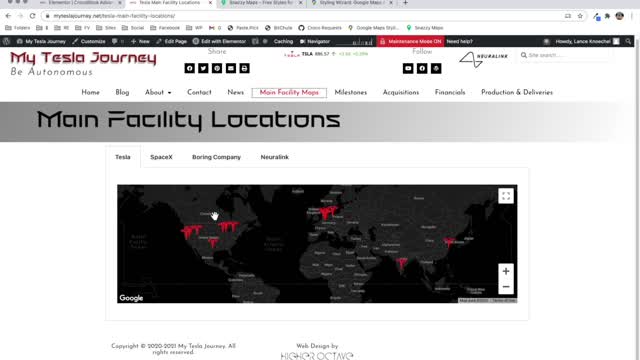Go to Home in navigation menu
The height and width of the screenshot is (360, 640).
91,93
